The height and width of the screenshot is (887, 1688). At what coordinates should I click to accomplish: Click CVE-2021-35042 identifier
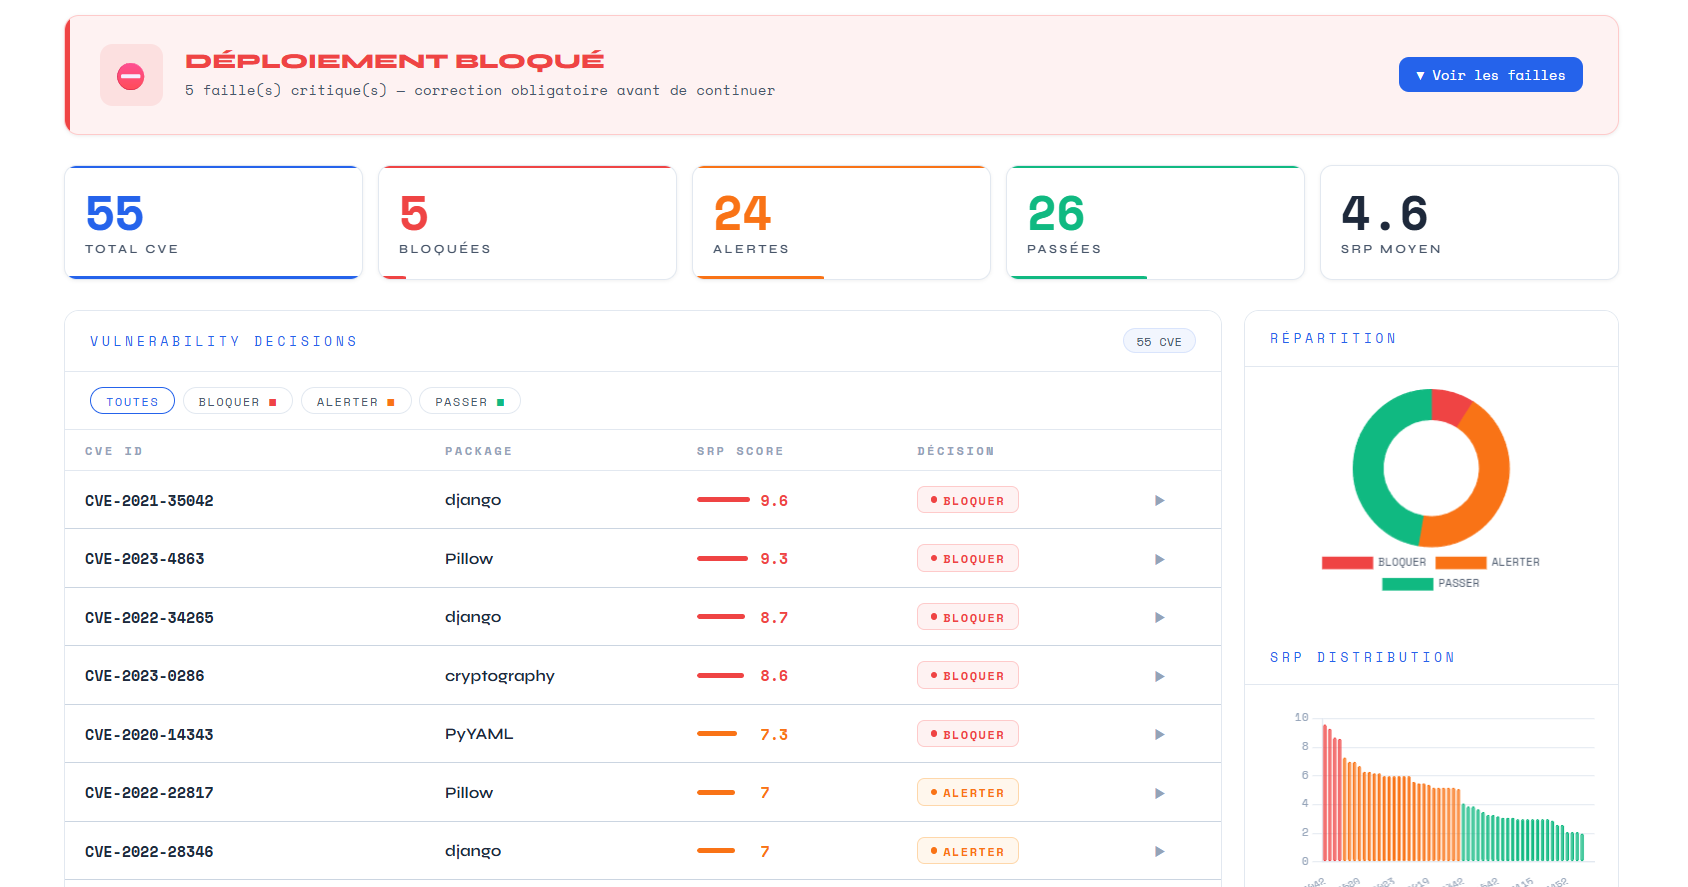[x=149, y=501]
